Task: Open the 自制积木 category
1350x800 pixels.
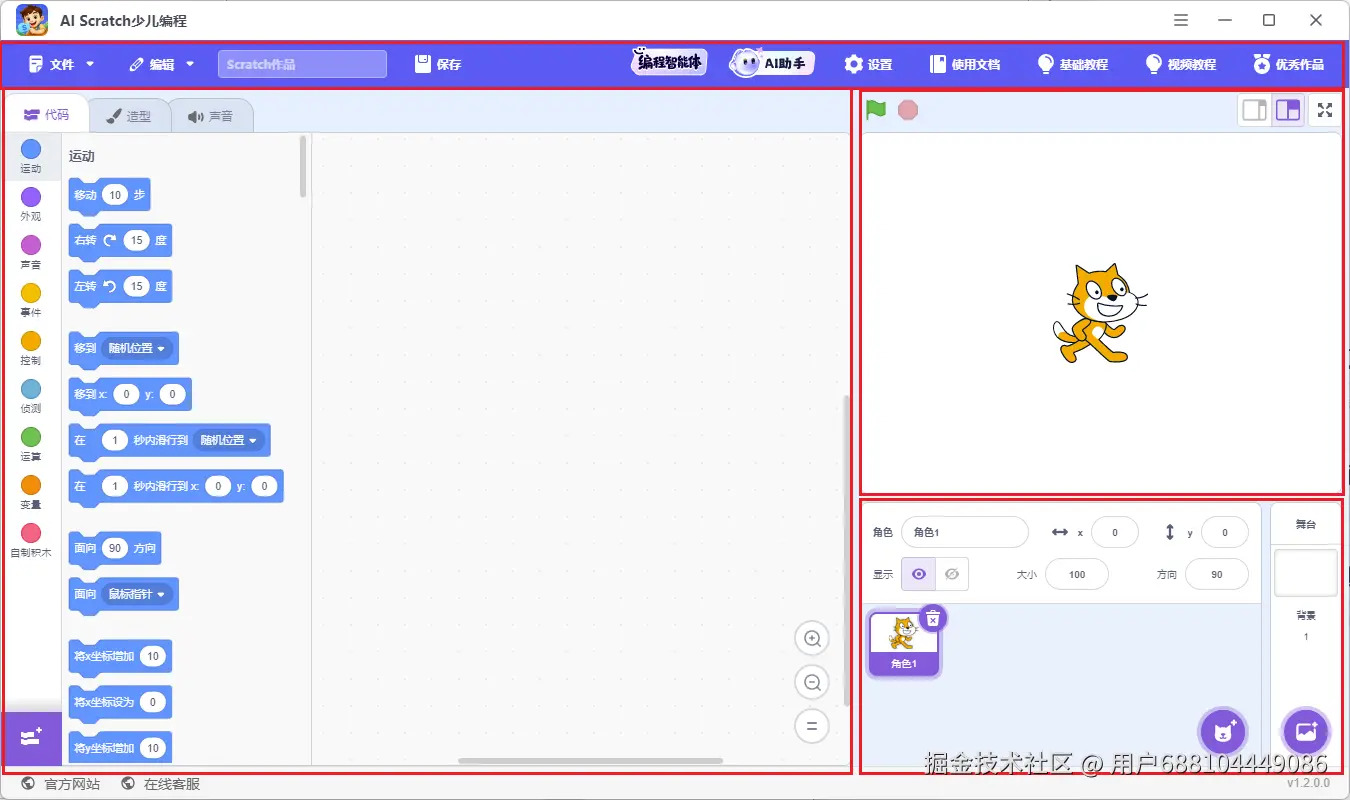Action: click(31, 538)
